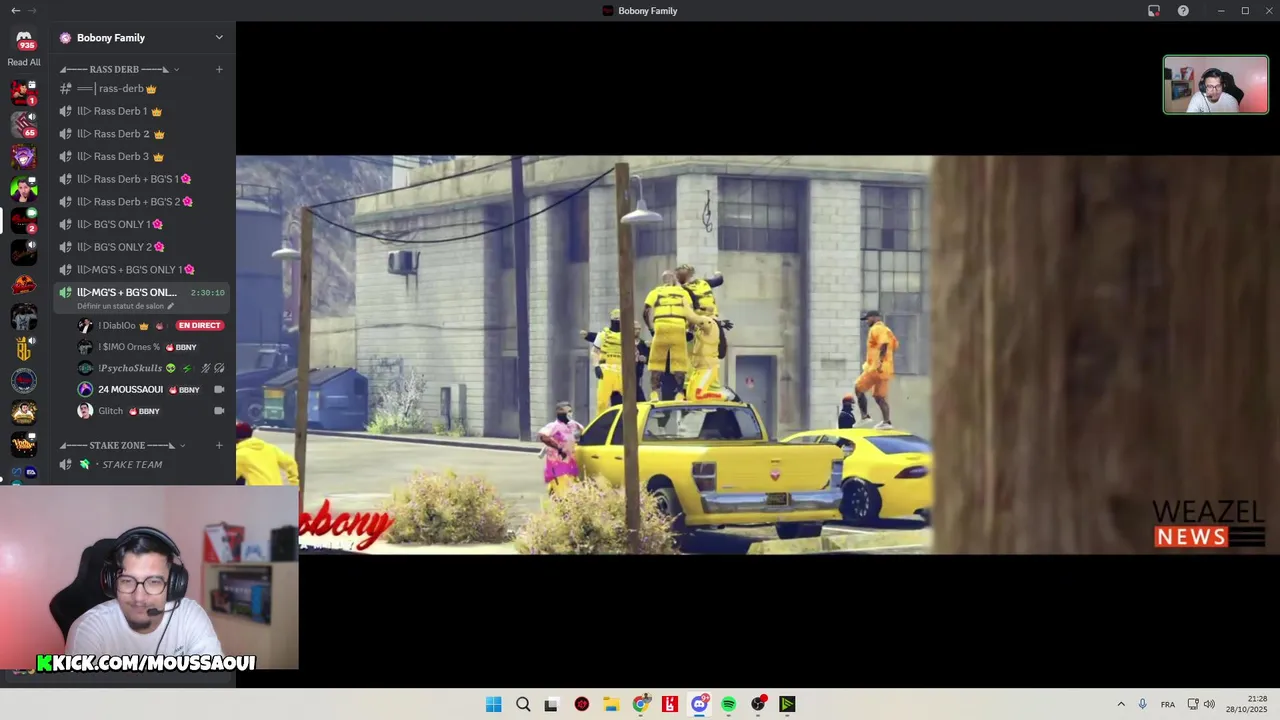The width and height of the screenshot is (1280, 720).
Task: Open Discord from the taskbar
Action: coord(699,704)
